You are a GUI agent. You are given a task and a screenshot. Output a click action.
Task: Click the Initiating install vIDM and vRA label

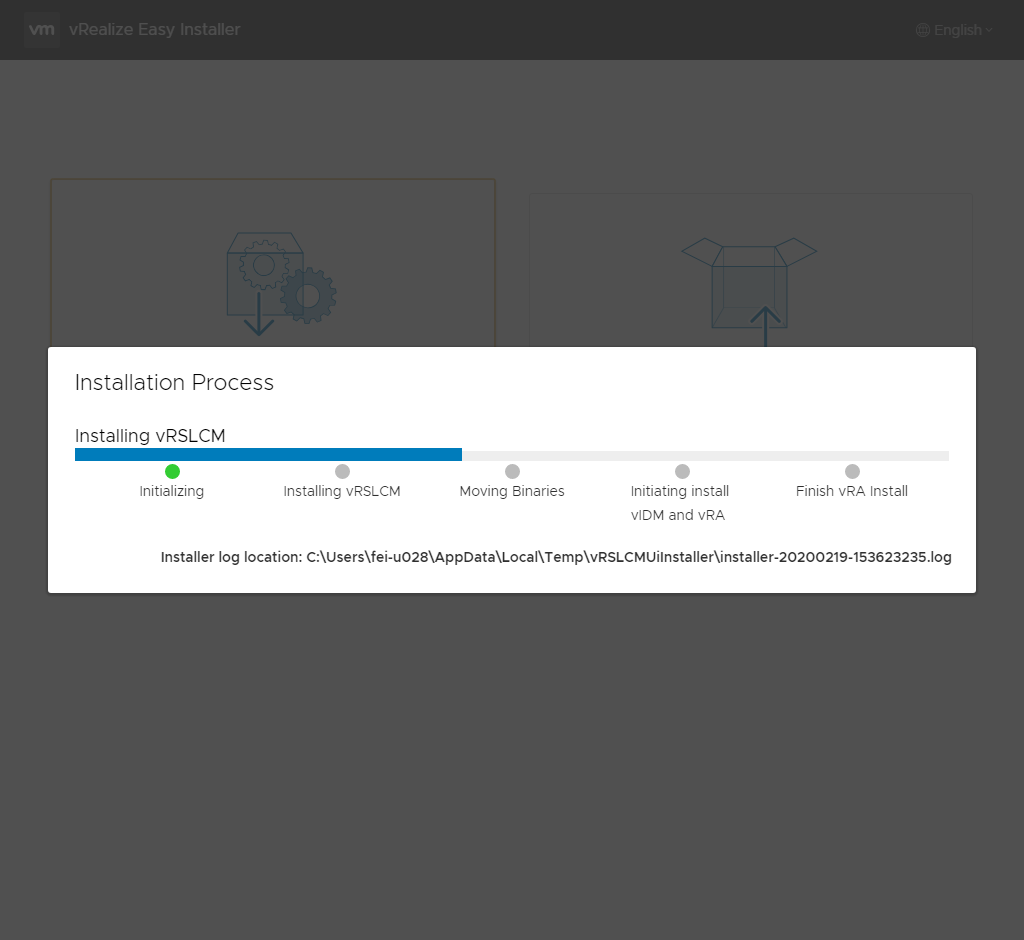point(680,503)
